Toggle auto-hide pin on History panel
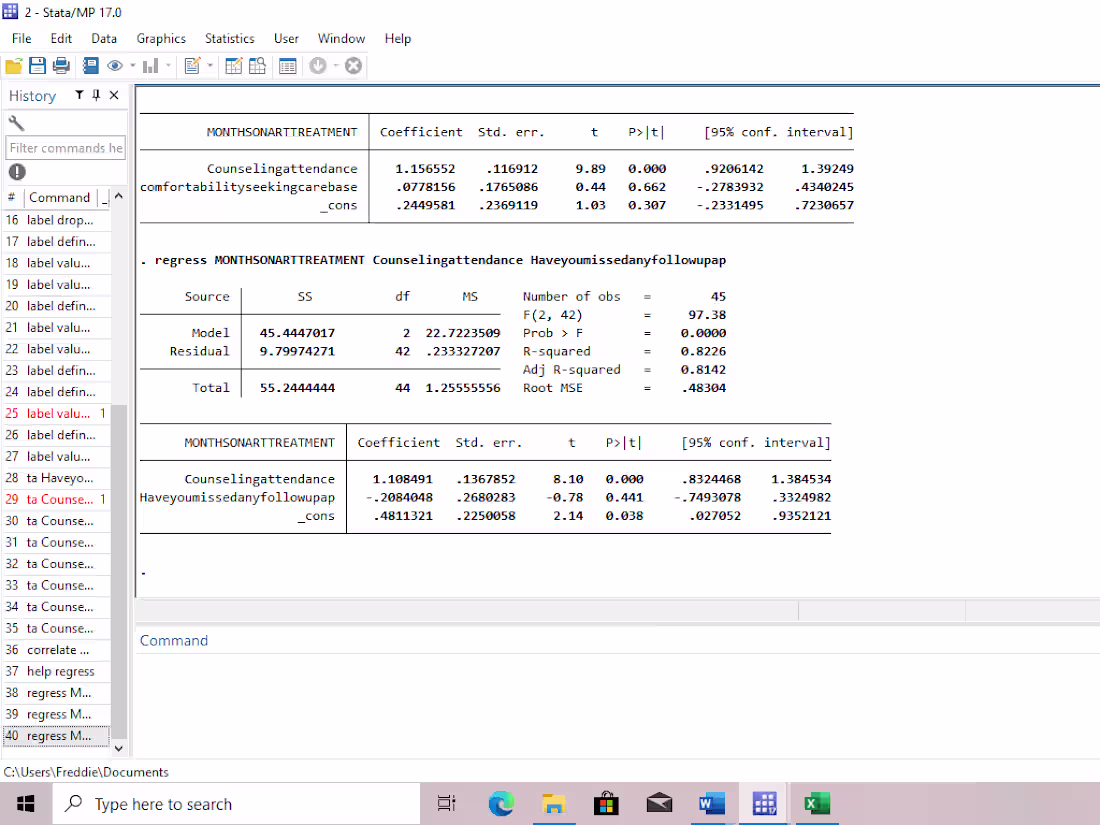Image resolution: width=1100 pixels, height=825 pixels. pos(96,94)
